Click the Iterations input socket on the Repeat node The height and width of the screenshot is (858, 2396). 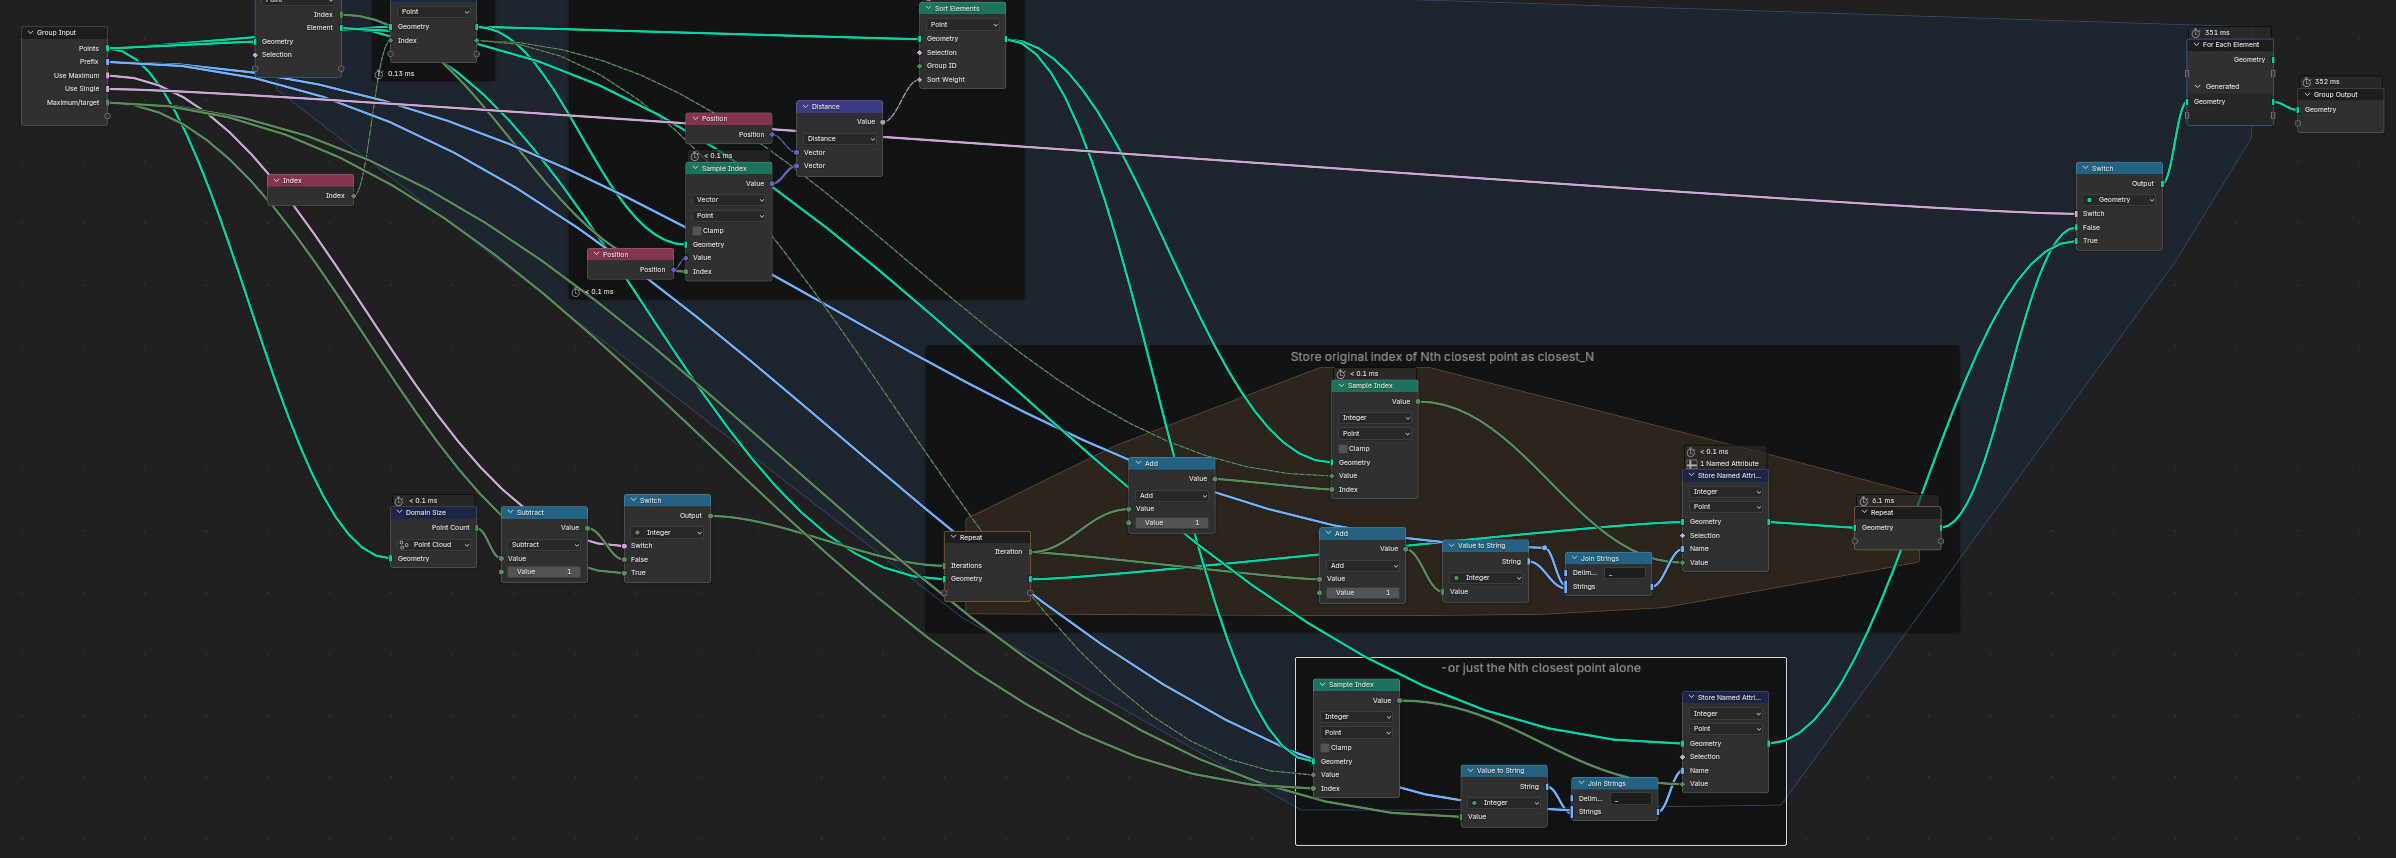tap(944, 566)
